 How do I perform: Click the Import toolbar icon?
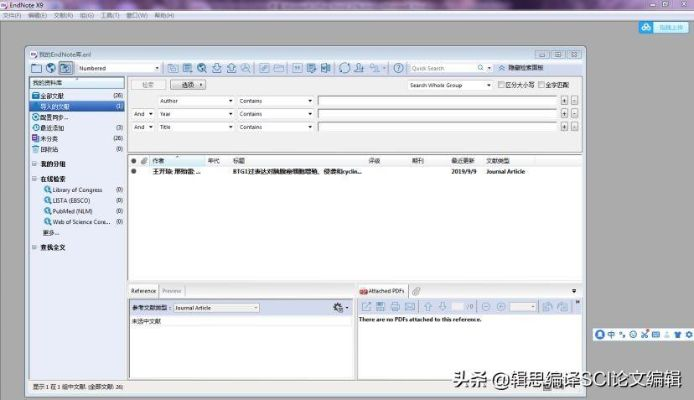(x=216, y=68)
